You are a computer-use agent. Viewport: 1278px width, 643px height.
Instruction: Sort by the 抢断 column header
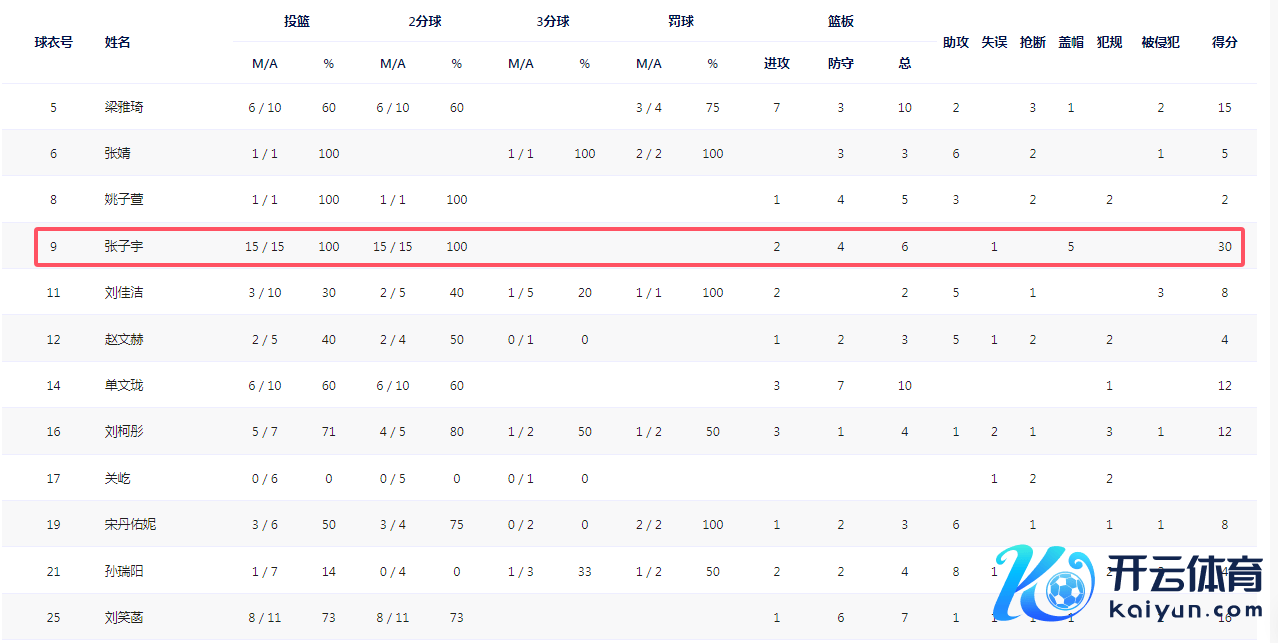(x=1033, y=42)
